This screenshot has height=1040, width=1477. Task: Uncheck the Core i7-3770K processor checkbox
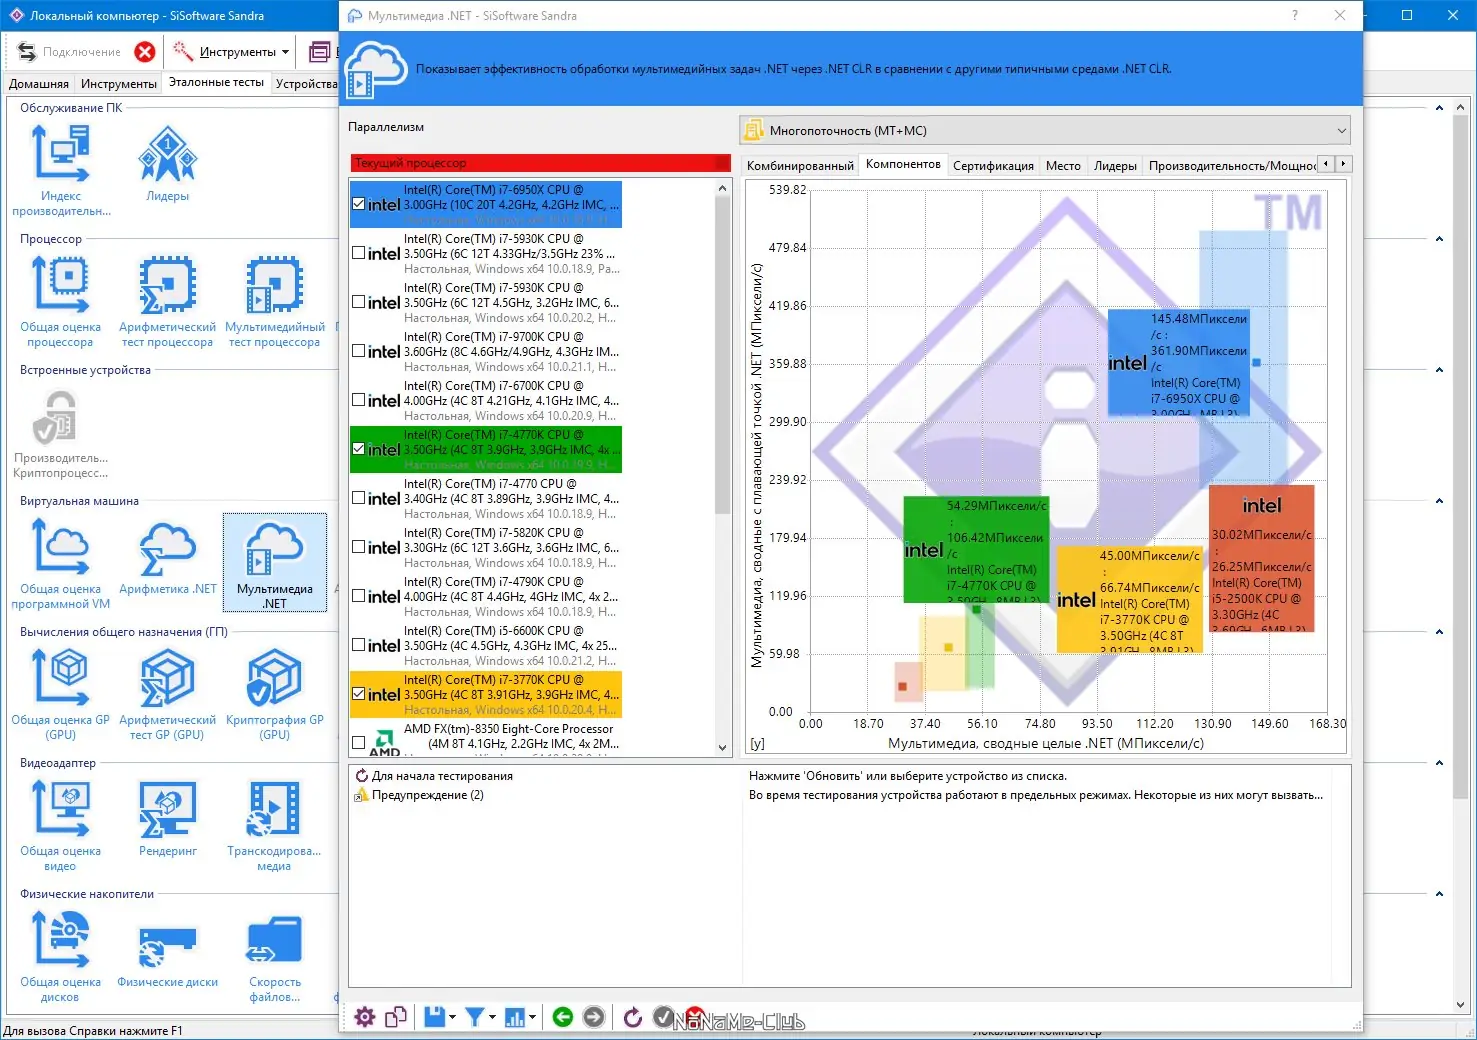[359, 694]
